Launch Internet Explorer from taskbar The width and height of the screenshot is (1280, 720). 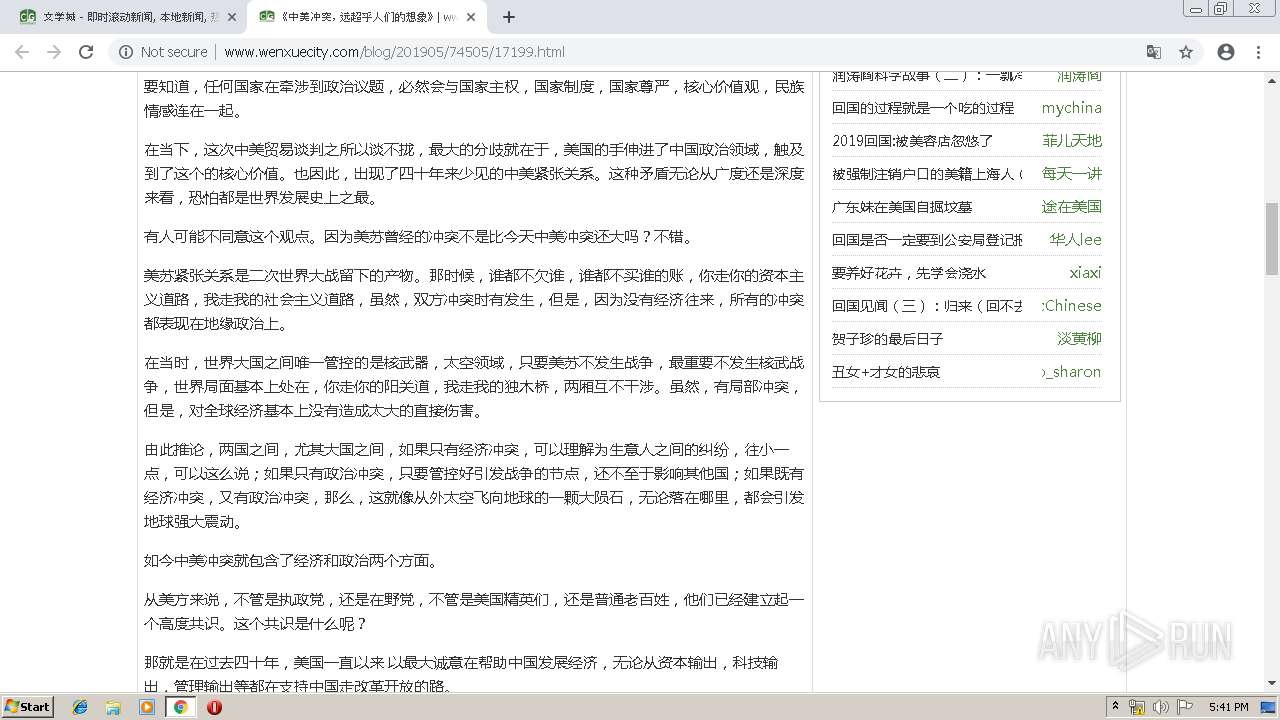click(x=80, y=707)
